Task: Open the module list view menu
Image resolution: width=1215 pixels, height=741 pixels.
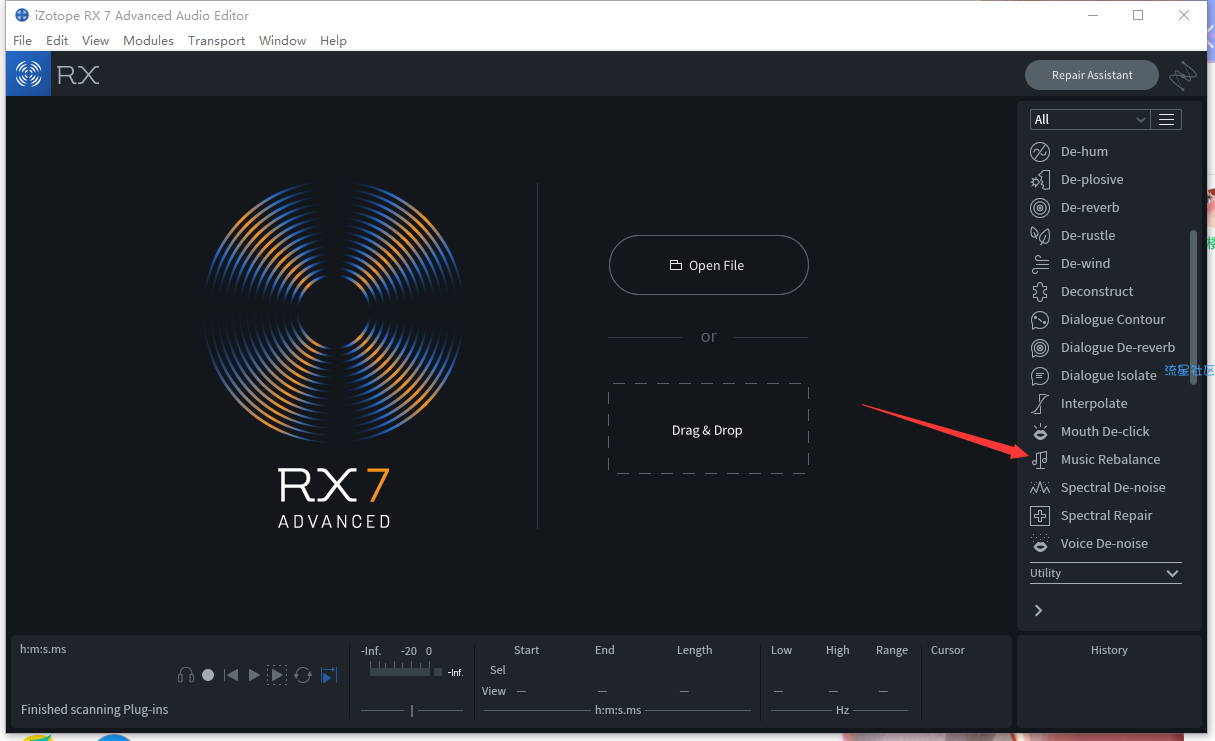Action: 1166,119
